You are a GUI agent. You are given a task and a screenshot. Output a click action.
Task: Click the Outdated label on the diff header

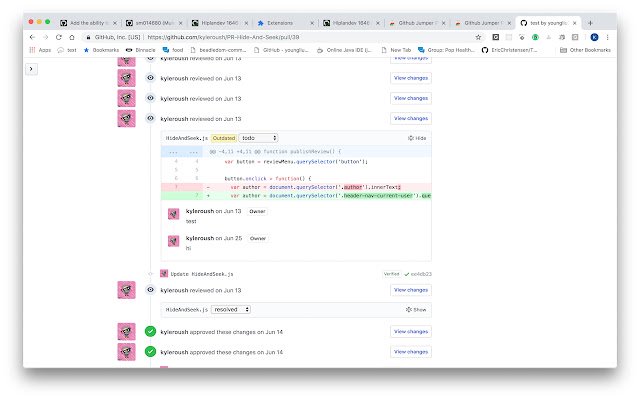224,138
